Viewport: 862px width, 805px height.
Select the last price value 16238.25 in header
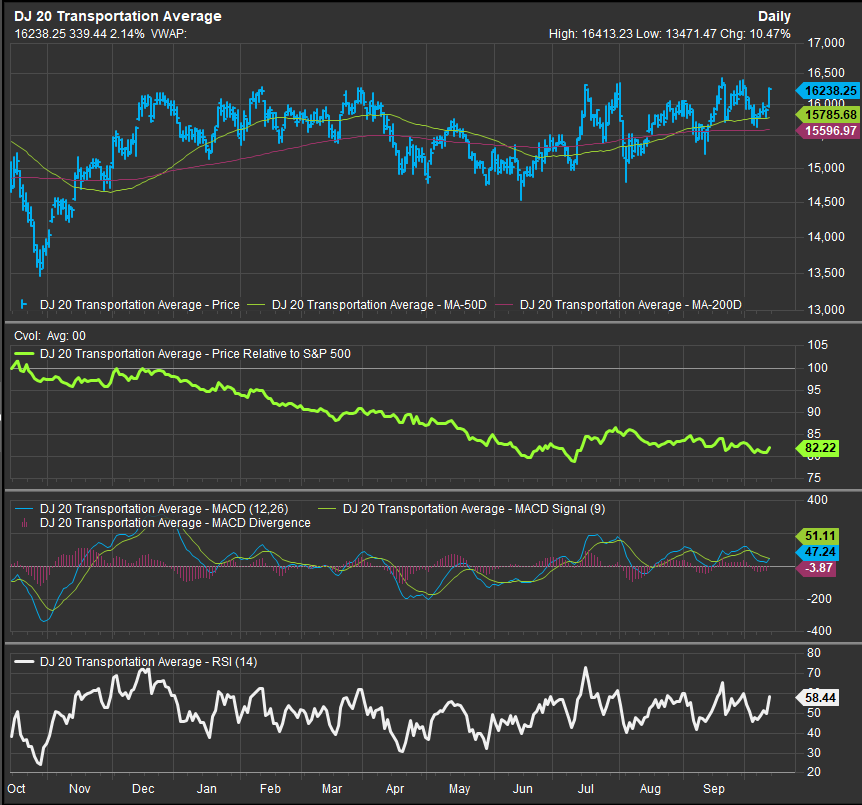tap(40, 34)
